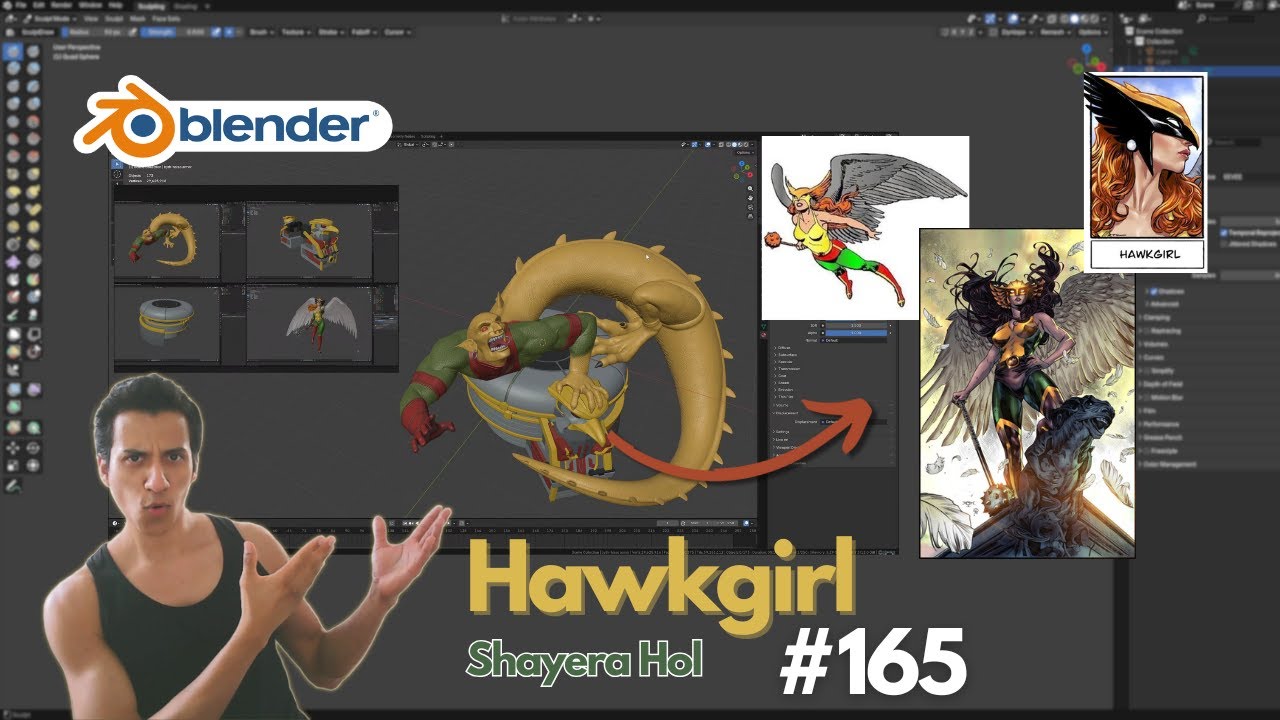Select the Mask brush tool
The height and width of the screenshot is (720, 1280).
click(14, 280)
